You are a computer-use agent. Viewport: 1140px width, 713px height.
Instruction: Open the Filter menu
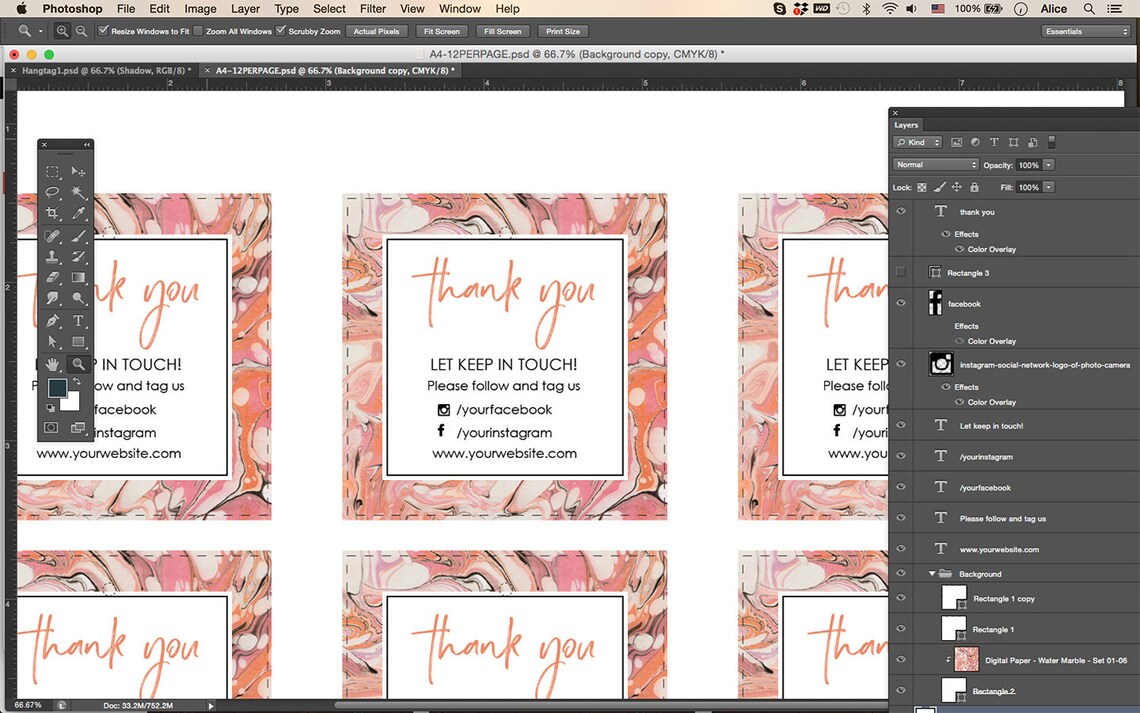coord(372,9)
